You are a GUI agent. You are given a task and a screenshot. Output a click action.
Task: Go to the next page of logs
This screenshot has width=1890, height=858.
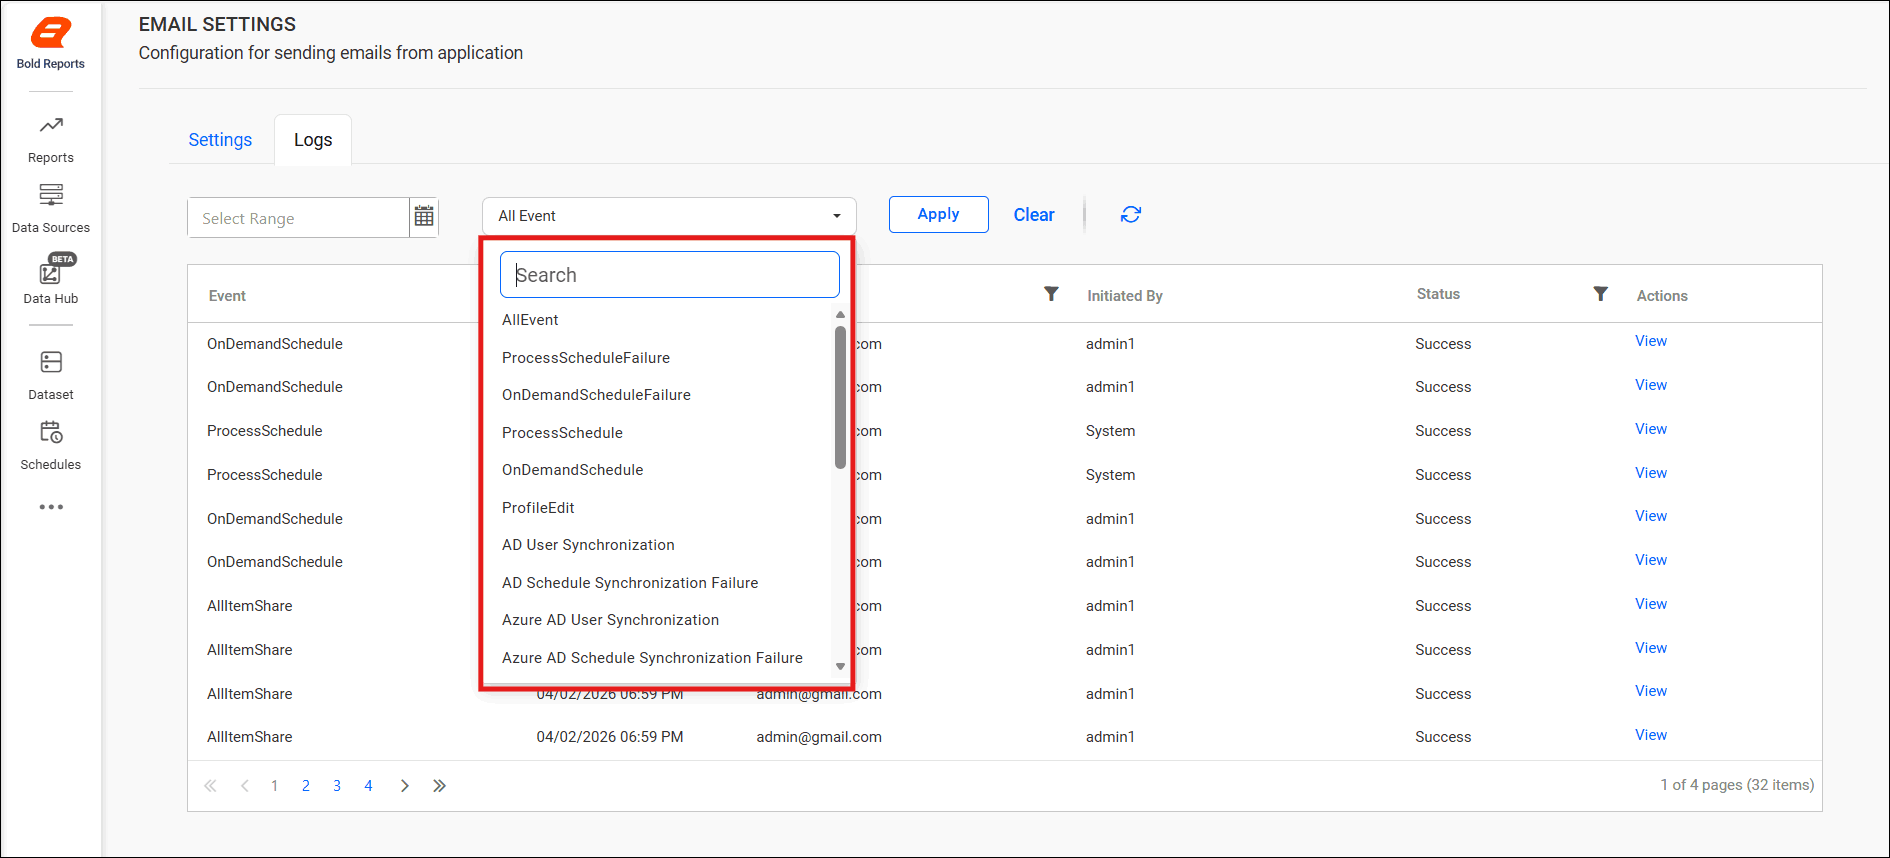tap(405, 786)
